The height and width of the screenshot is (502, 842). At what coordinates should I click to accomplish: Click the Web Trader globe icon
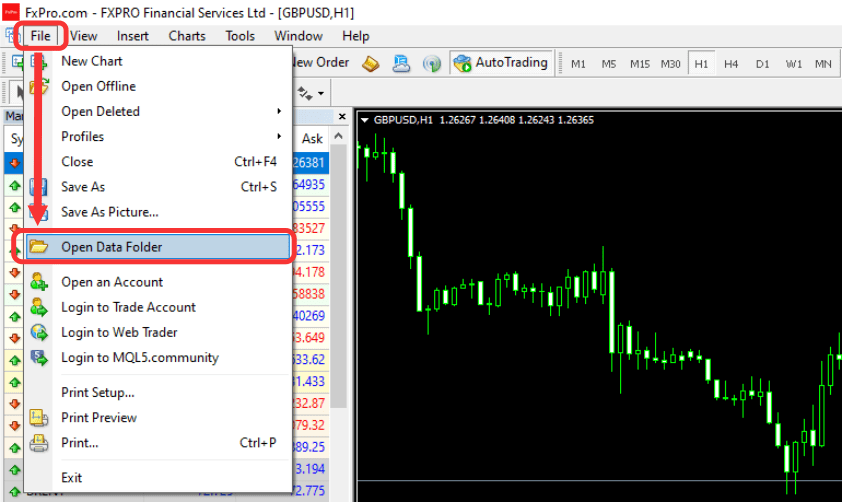point(39,332)
